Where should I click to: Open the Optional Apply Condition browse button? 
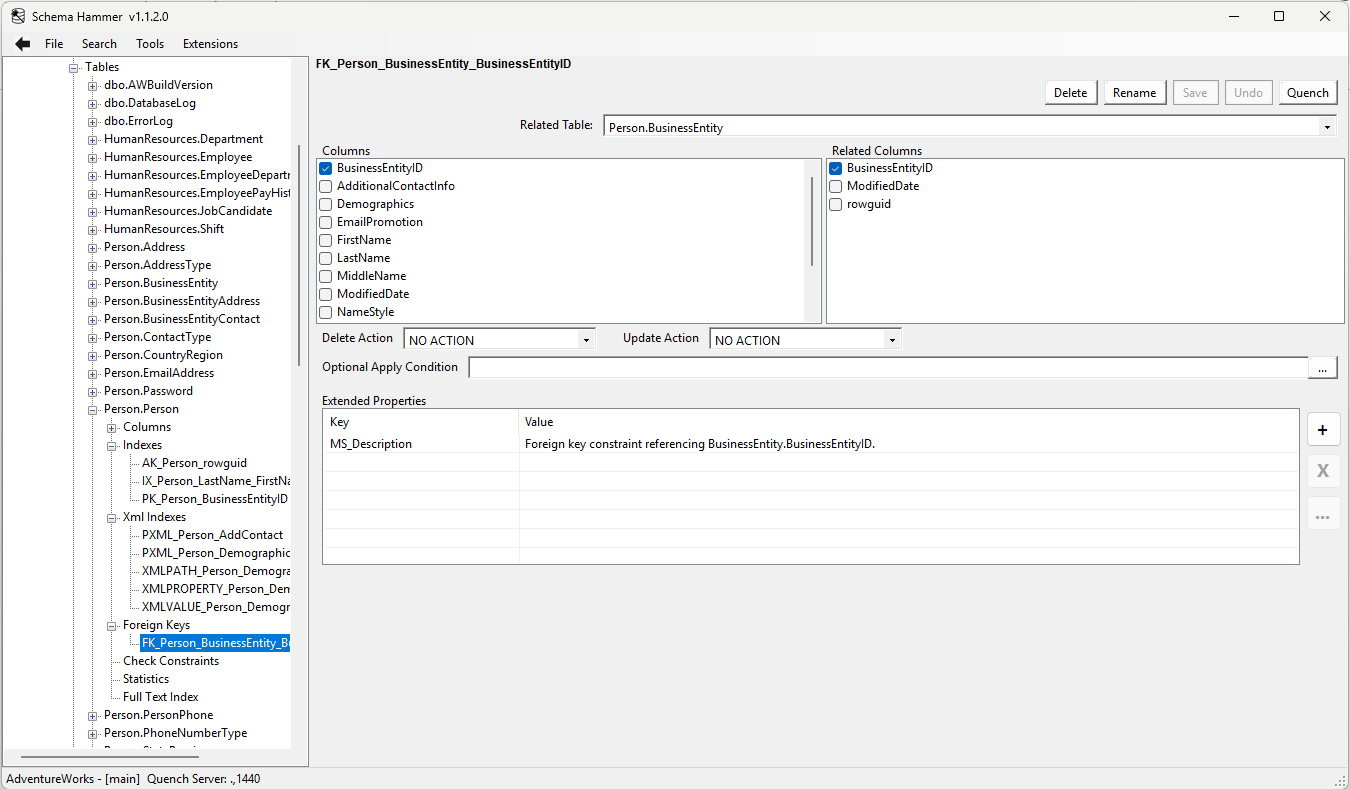point(1322,367)
